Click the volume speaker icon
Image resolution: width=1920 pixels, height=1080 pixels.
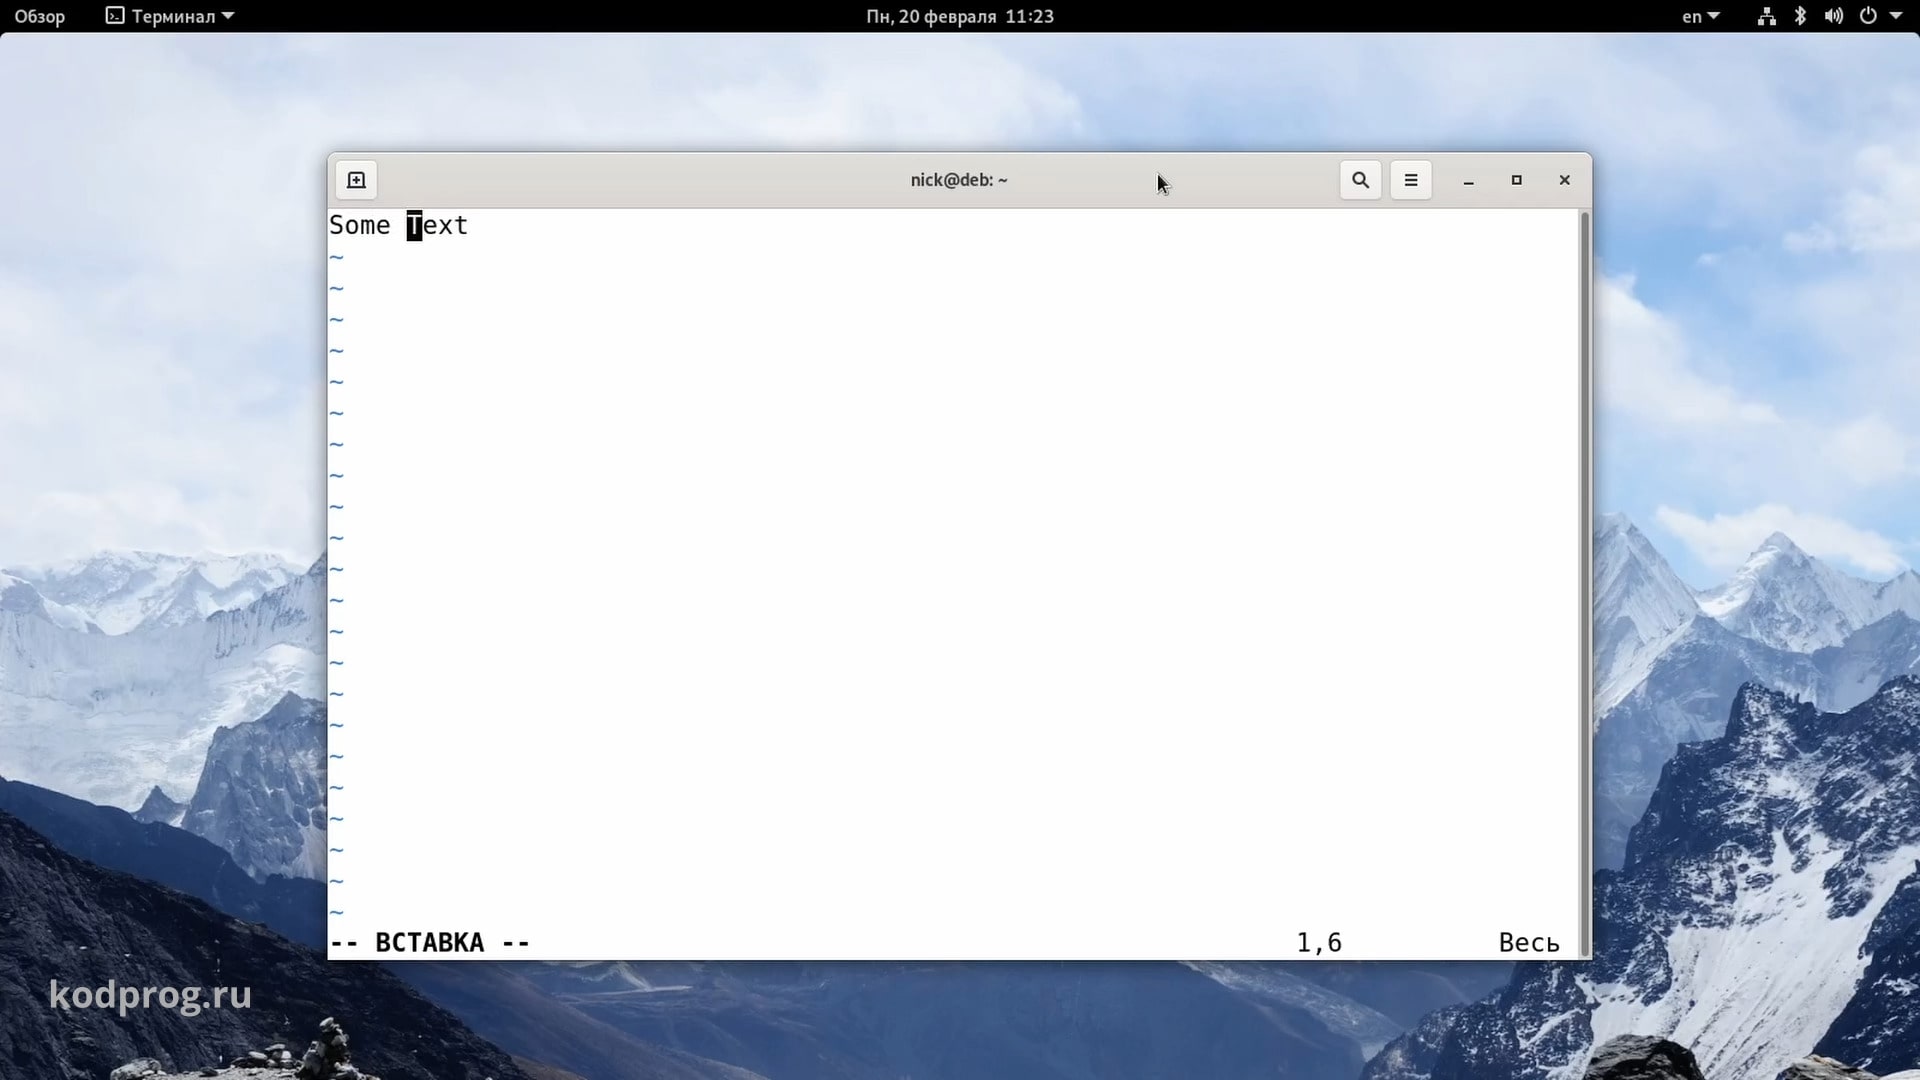pyautogui.click(x=1834, y=16)
